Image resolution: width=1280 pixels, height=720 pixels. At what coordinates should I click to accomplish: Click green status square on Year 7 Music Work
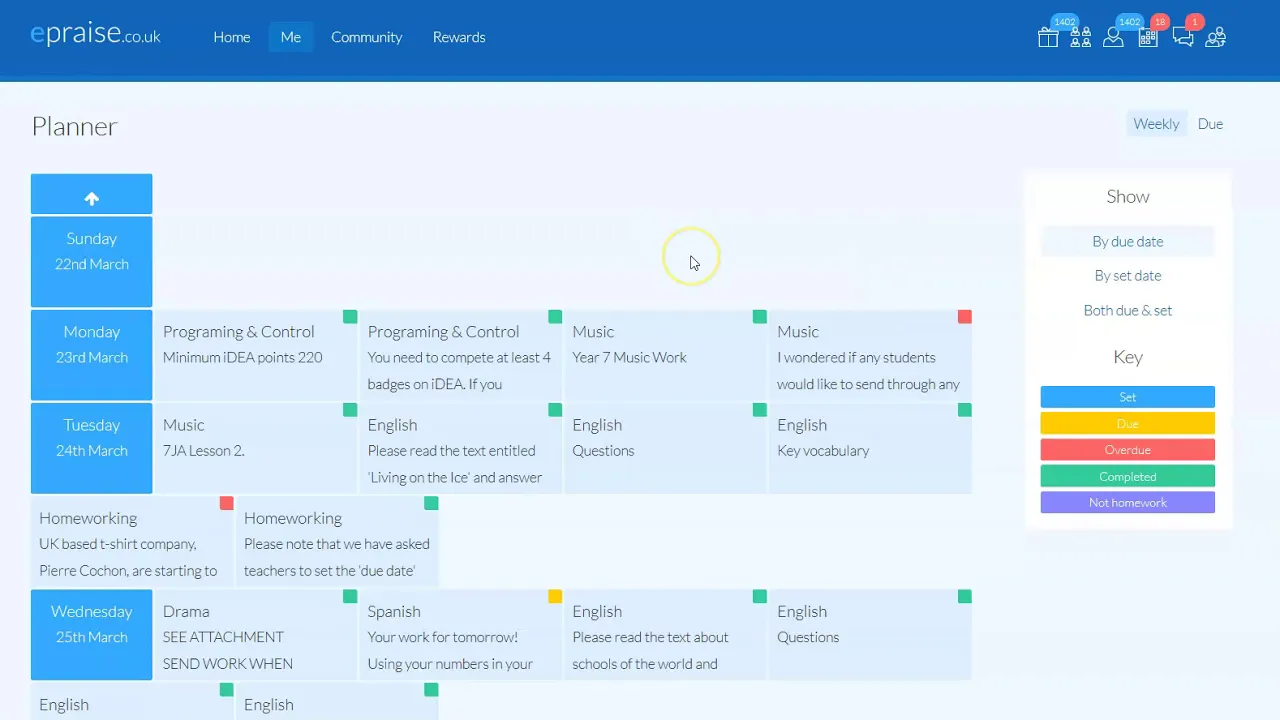coord(760,317)
